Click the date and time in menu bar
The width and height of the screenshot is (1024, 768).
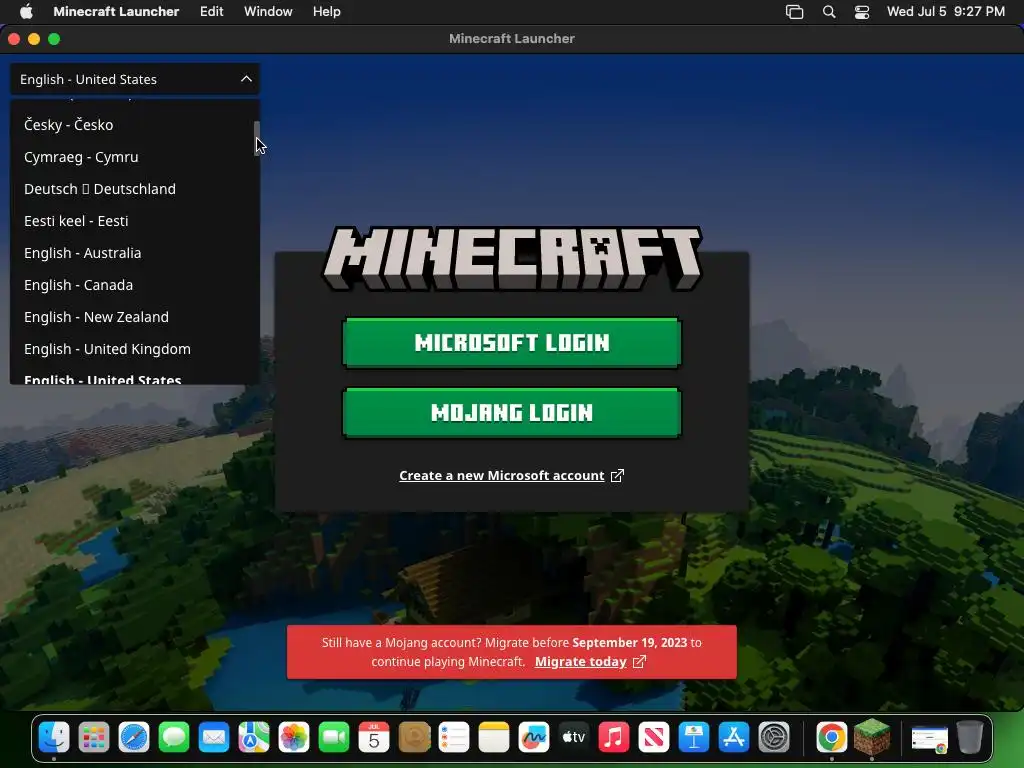click(x=946, y=11)
